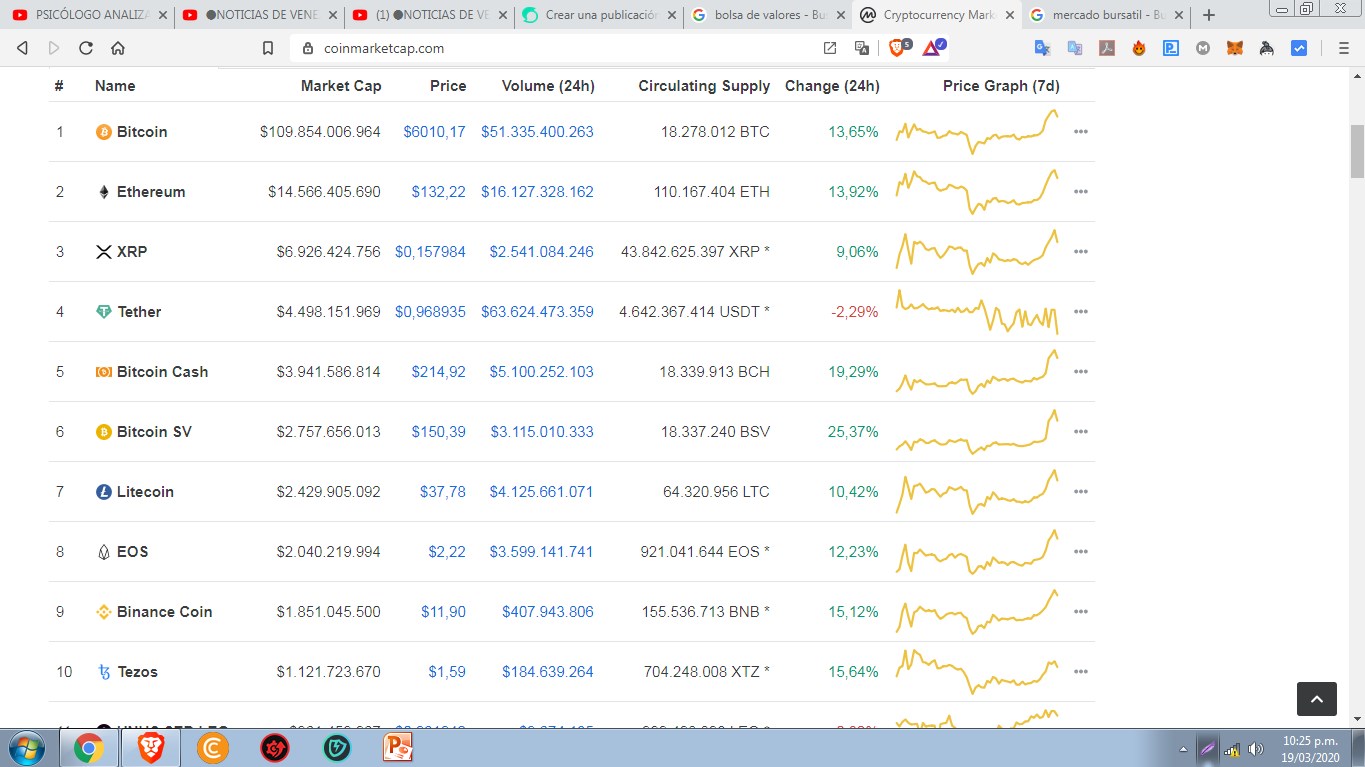The height and width of the screenshot is (767, 1365).
Task: Open the Brave Rewards triangle icon
Action: [932, 47]
